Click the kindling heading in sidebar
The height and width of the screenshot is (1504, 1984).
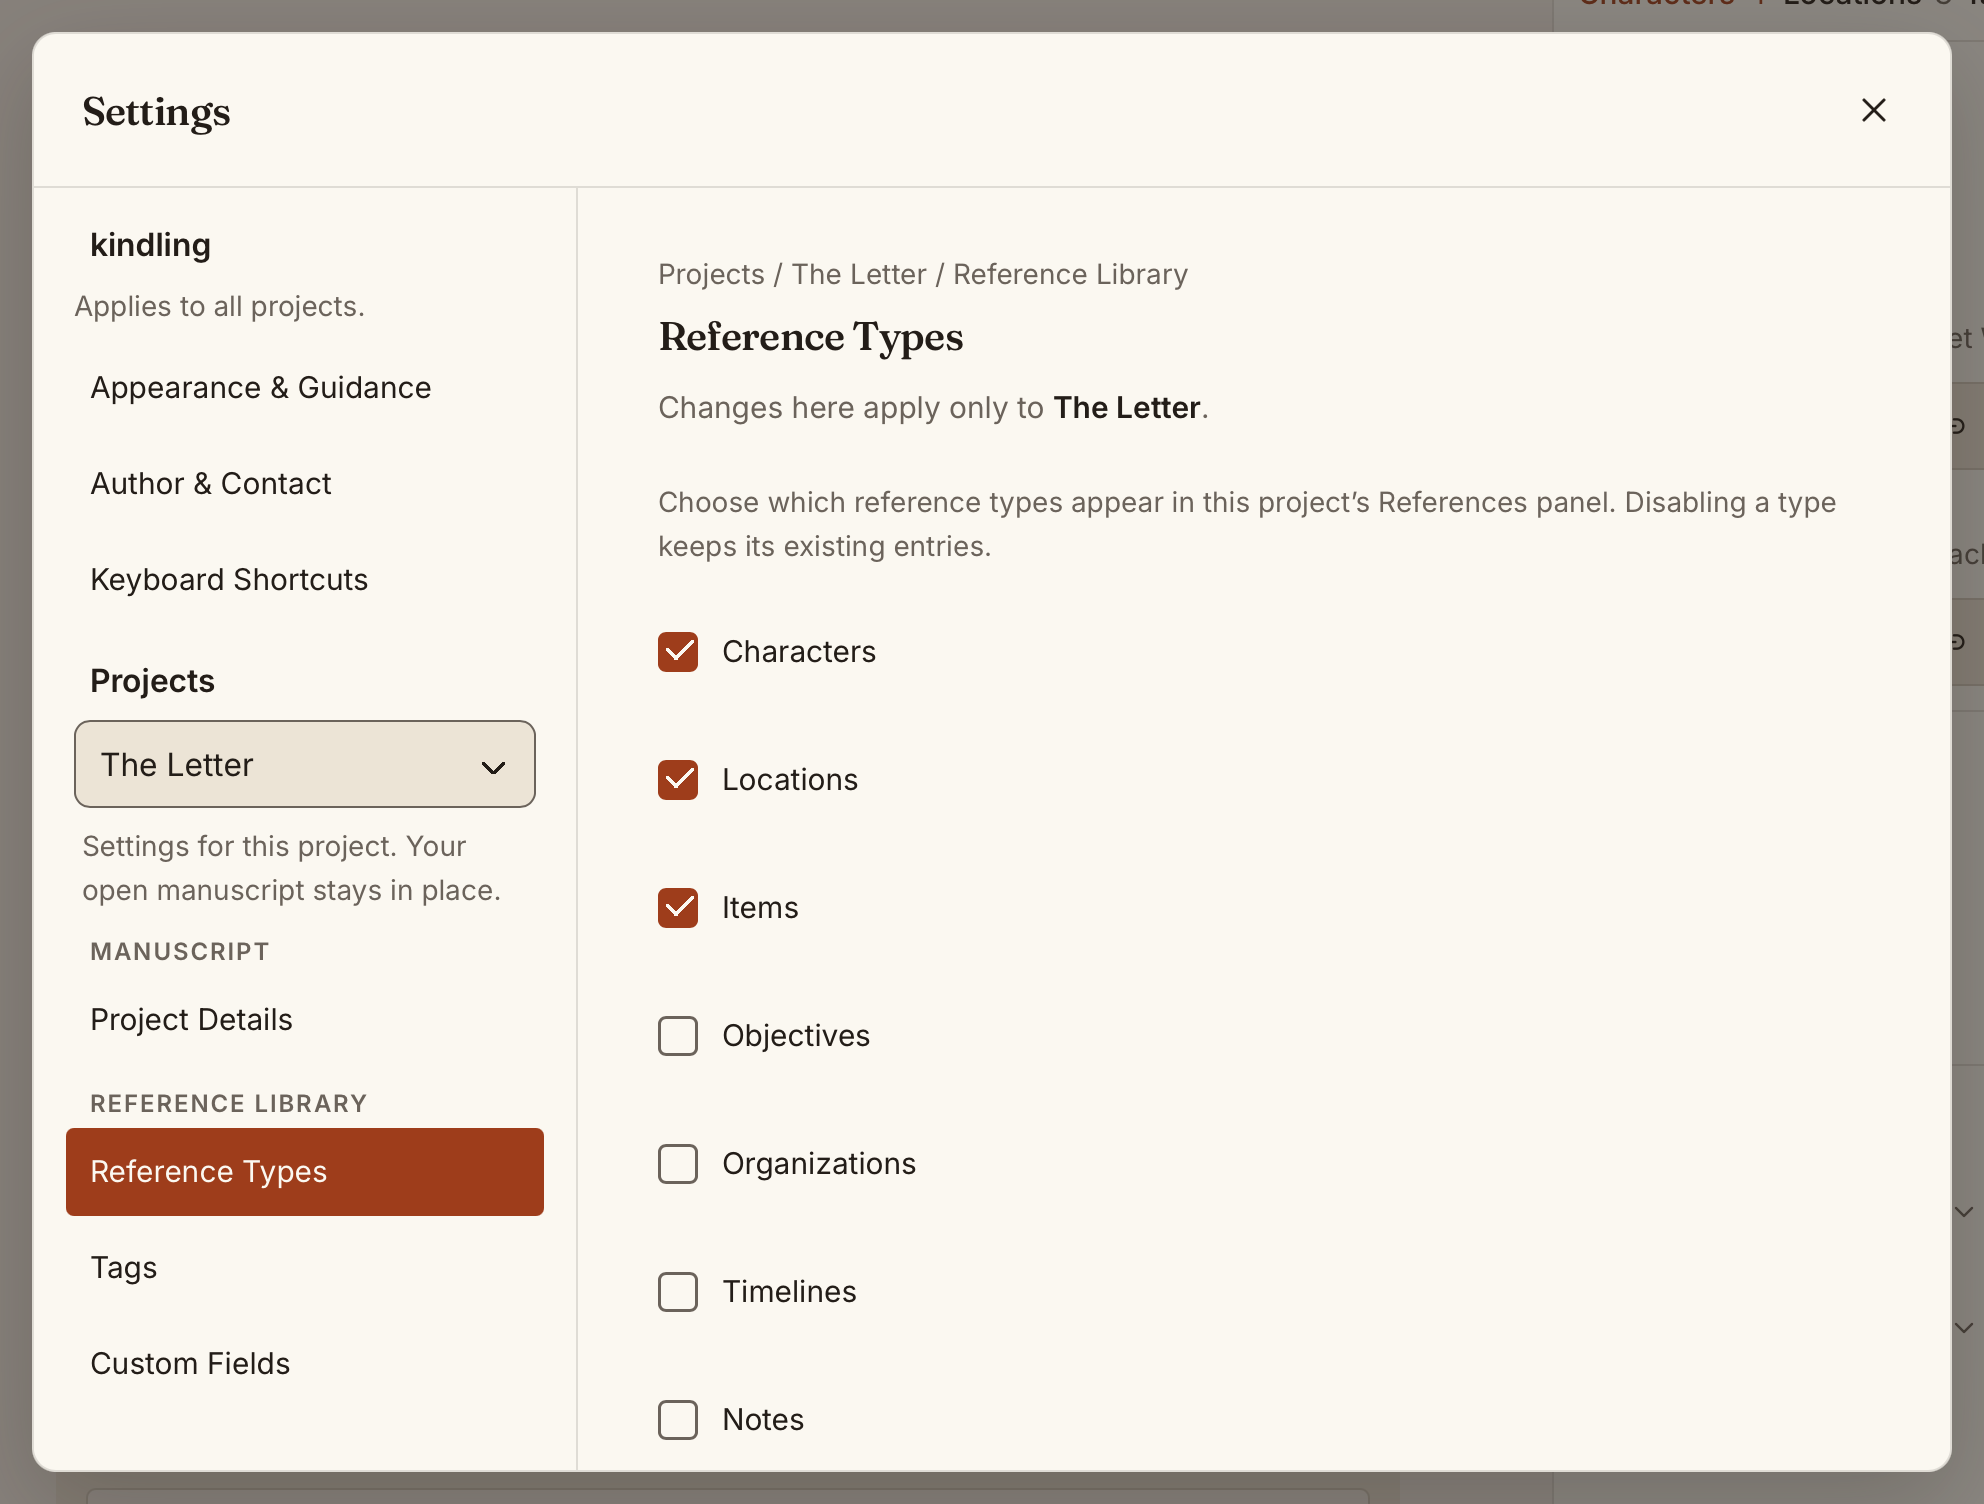tap(151, 245)
